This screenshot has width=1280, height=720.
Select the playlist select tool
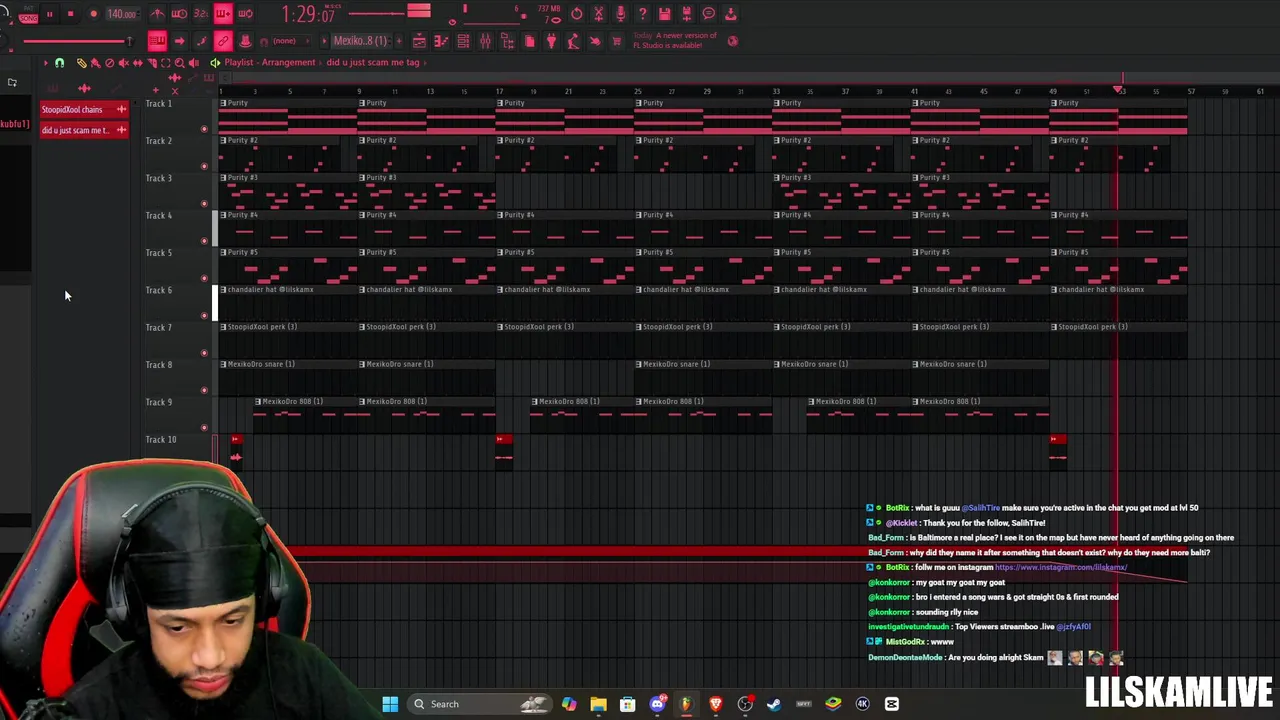[x=166, y=63]
